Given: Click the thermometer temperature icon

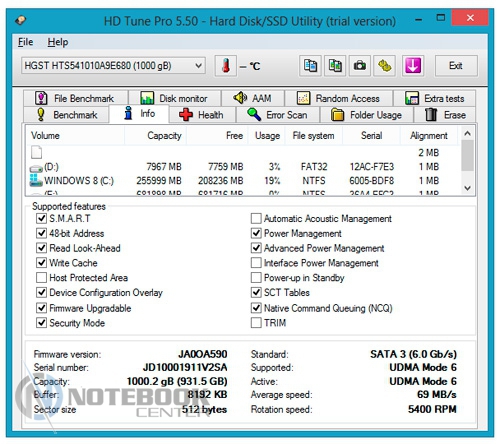Looking at the screenshot, I should [x=226, y=66].
